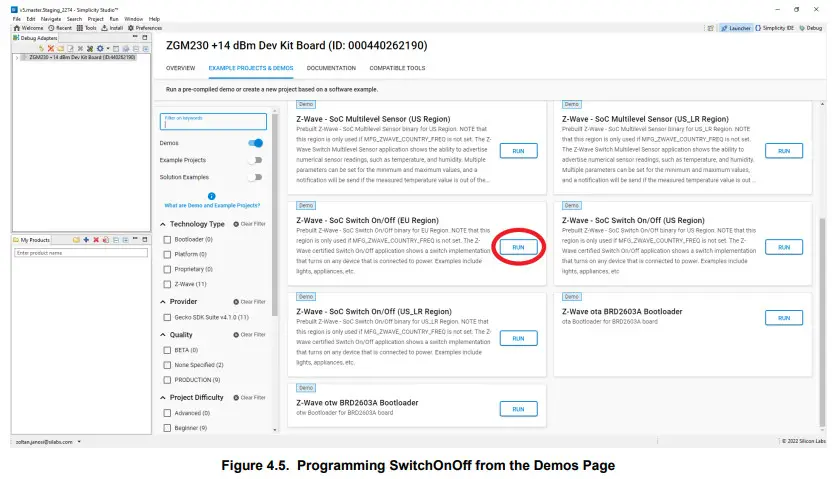
Task: Click the blue info icon above demo help link
Action: (212, 196)
